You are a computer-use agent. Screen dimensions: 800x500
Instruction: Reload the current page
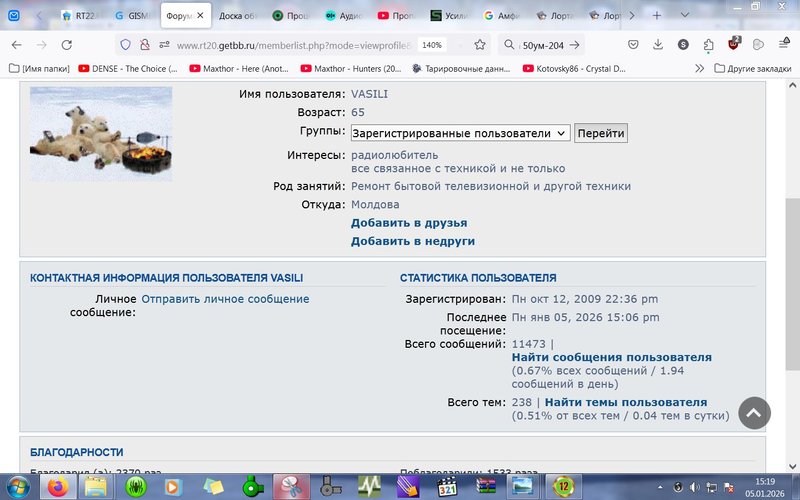click(66, 45)
